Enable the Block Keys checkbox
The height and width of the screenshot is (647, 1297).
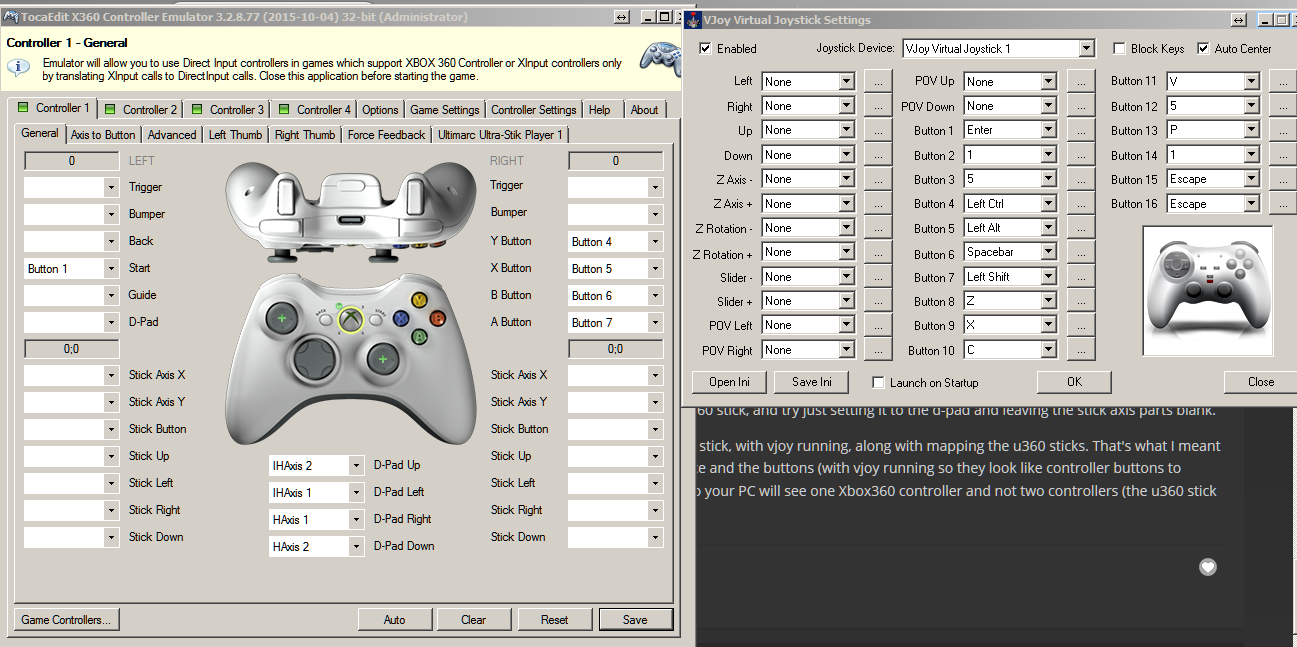[1119, 48]
